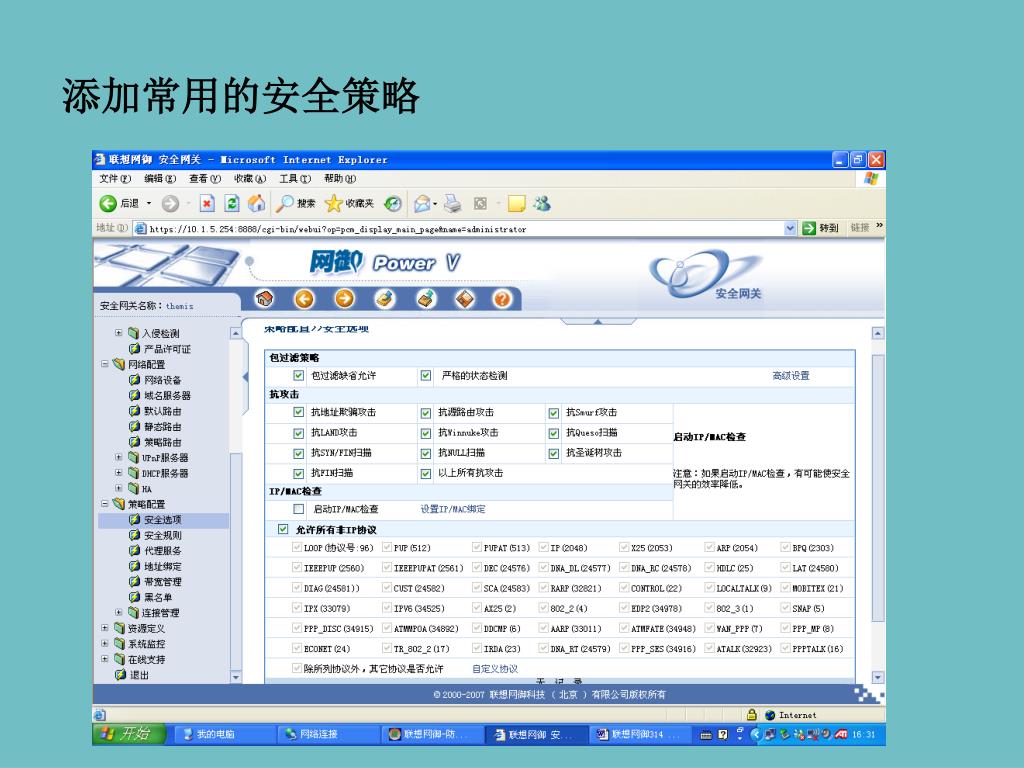
Task: Click the content pane scroll-up arrow
Action: pyautogui.click(x=878, y=333)
